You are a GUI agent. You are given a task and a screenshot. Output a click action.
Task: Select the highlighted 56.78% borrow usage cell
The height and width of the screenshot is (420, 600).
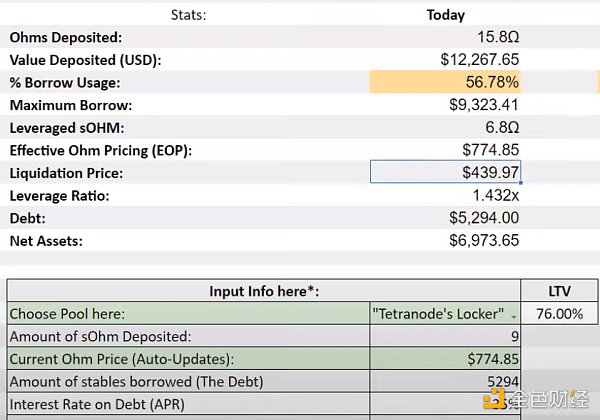click(445, 82)
